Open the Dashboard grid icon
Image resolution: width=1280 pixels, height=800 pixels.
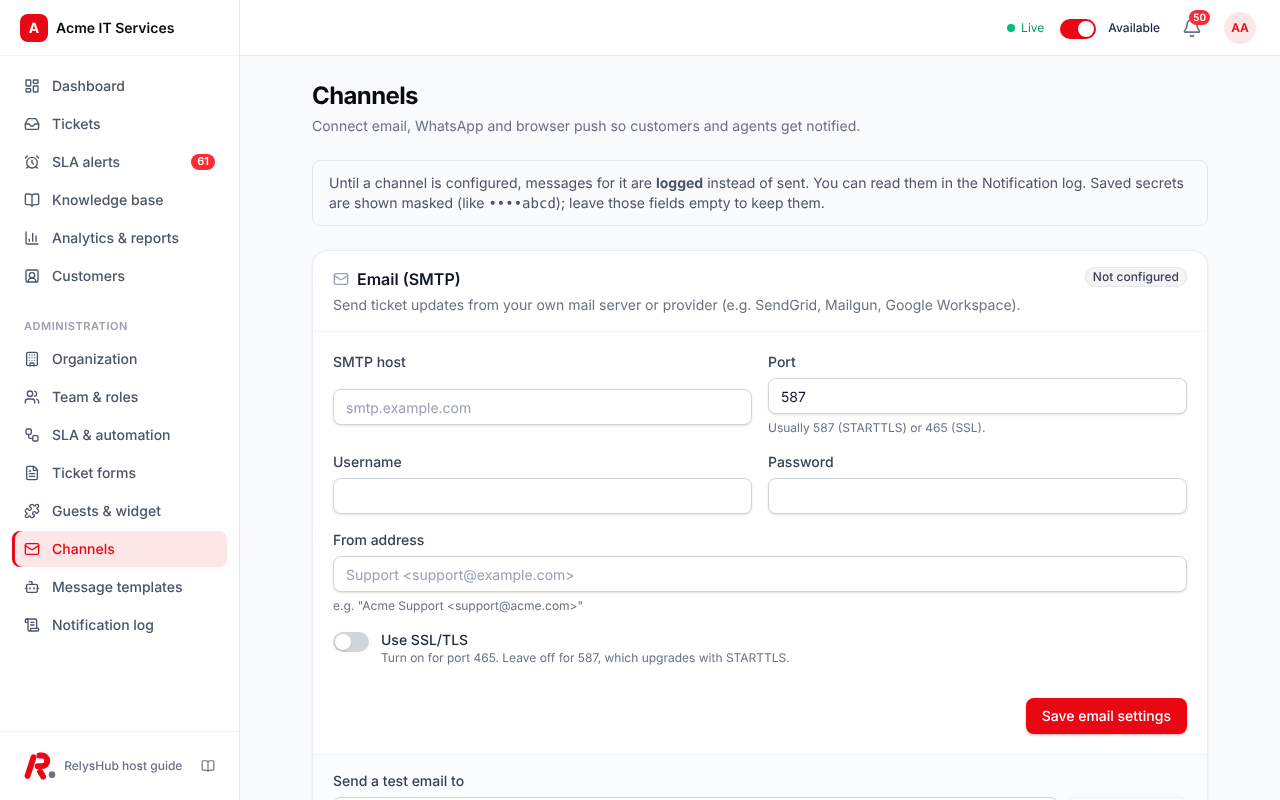(32, 86)
